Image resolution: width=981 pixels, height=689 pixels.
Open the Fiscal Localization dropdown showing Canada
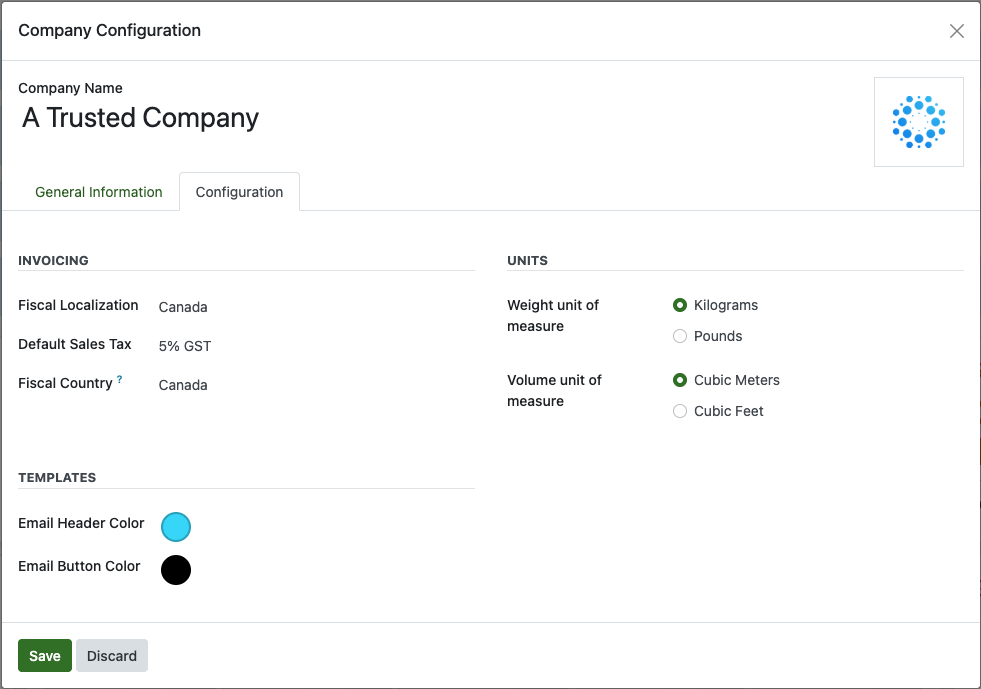(x=183, y=307)
